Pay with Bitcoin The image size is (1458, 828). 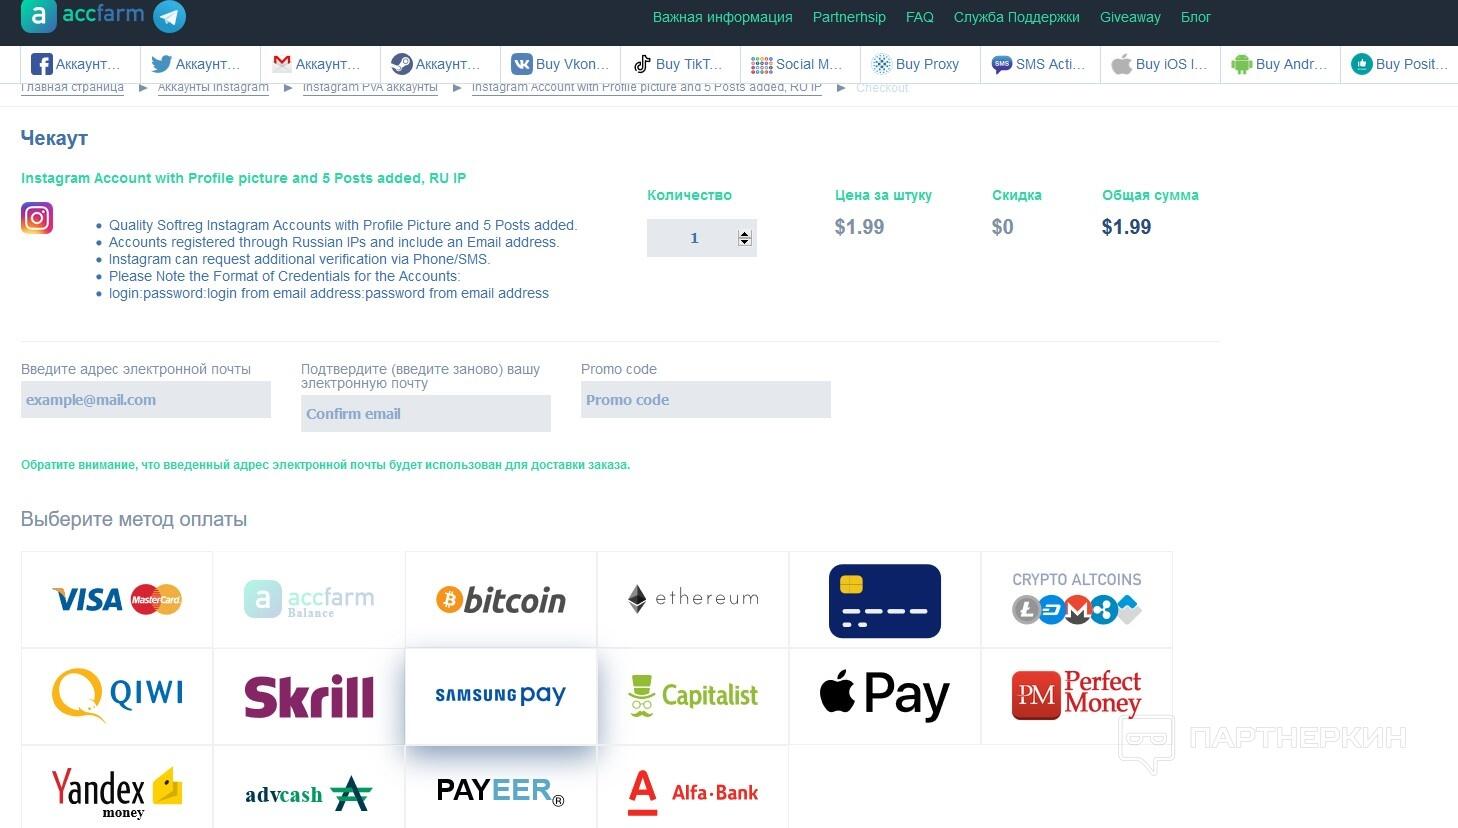[x=501, y=600]
